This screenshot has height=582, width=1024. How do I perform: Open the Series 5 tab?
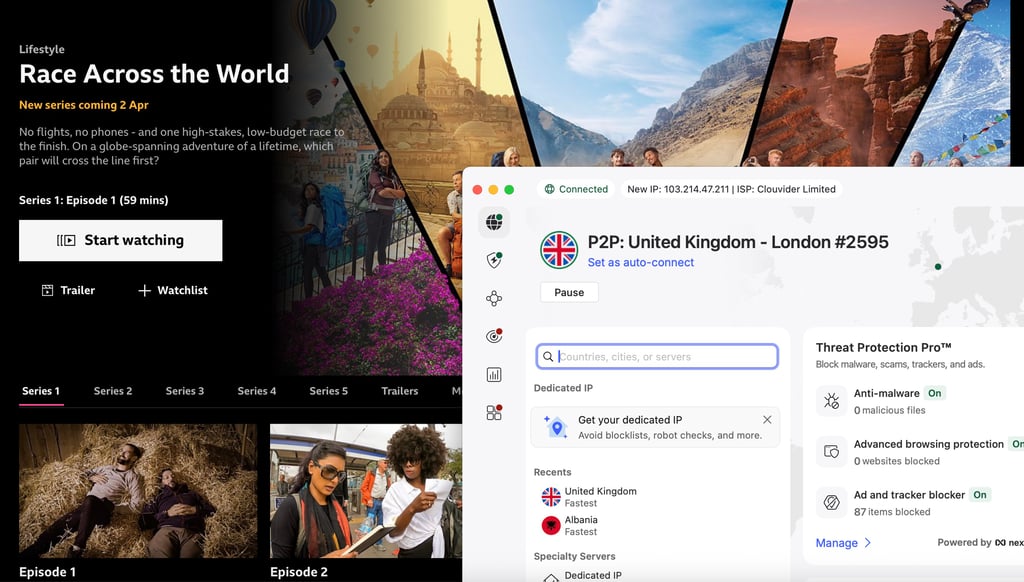coord(328,391)
